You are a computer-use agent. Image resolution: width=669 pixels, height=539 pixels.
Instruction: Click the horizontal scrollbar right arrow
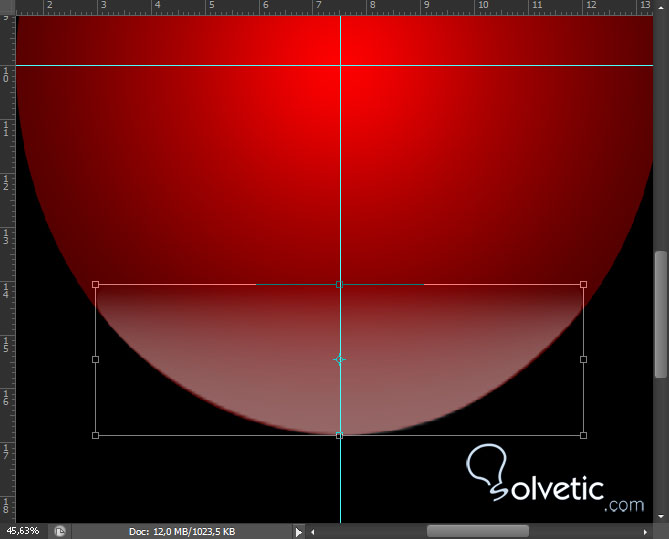pyautogui.click(x=645, y=532)
